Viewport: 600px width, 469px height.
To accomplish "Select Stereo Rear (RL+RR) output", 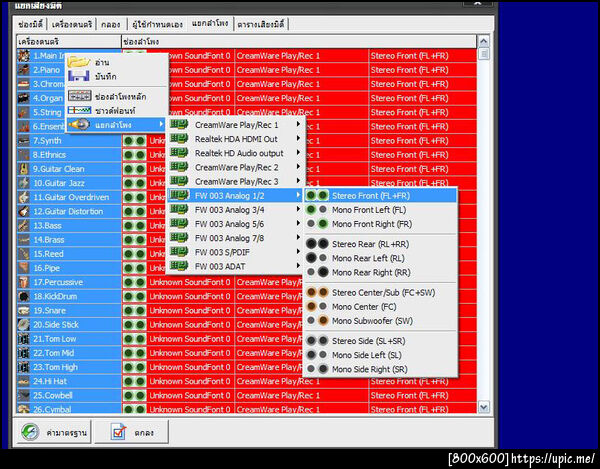I will coord(381,244).
